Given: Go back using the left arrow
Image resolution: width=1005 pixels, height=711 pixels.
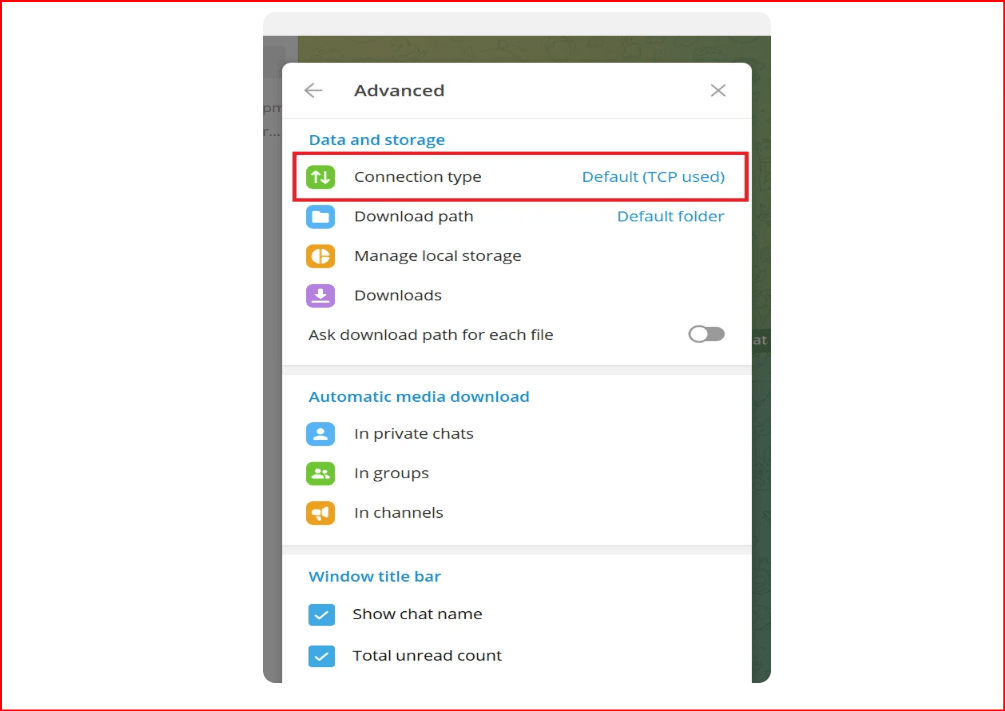Looking at the screenshot, I should [313, 91].
